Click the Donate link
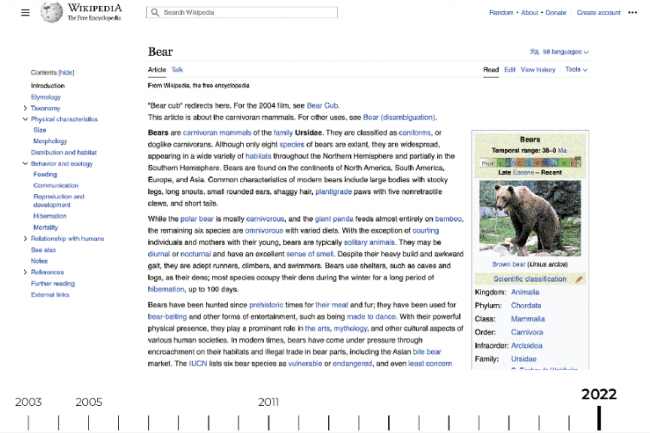650x433 pixels. pos(556,12)
